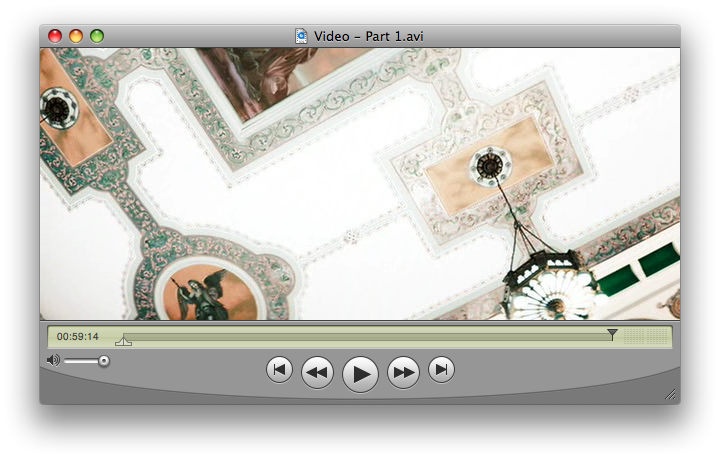Click the title "Video – Part 1.avi"
720x459 pixels.
point(369,36)
